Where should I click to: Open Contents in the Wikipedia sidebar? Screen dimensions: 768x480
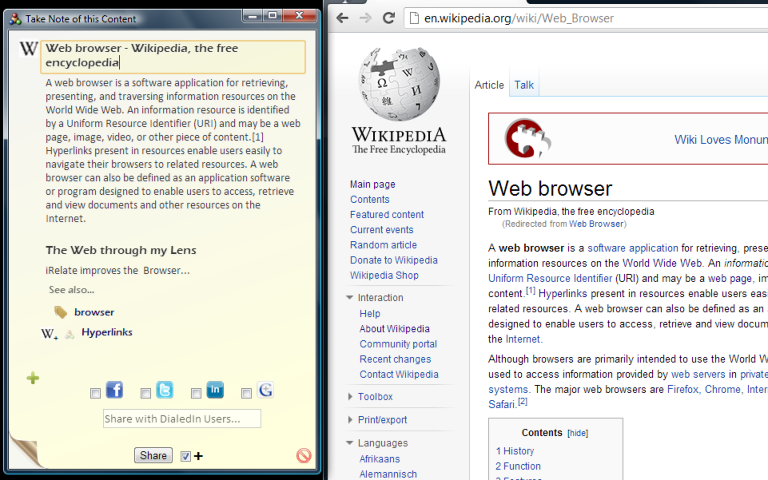pos(370,199)
